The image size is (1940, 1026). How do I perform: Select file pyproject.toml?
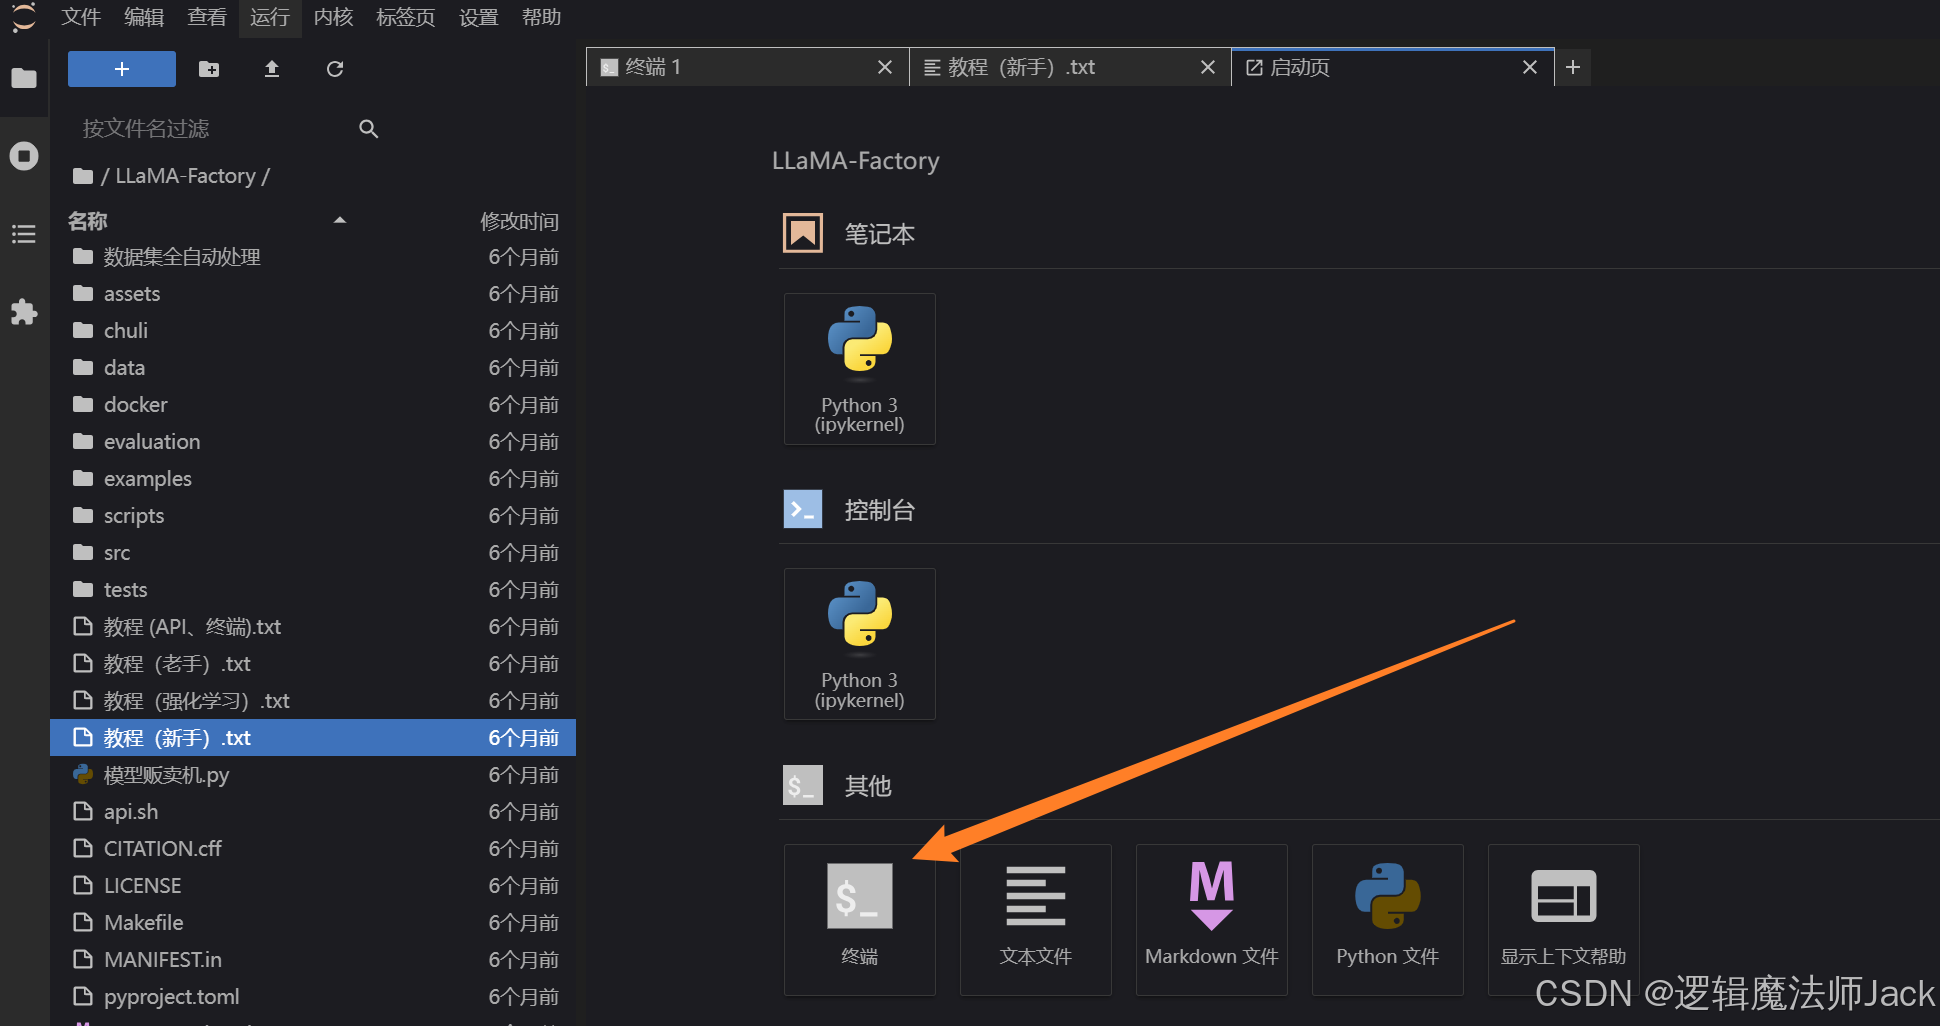click(x=313, y=997)
